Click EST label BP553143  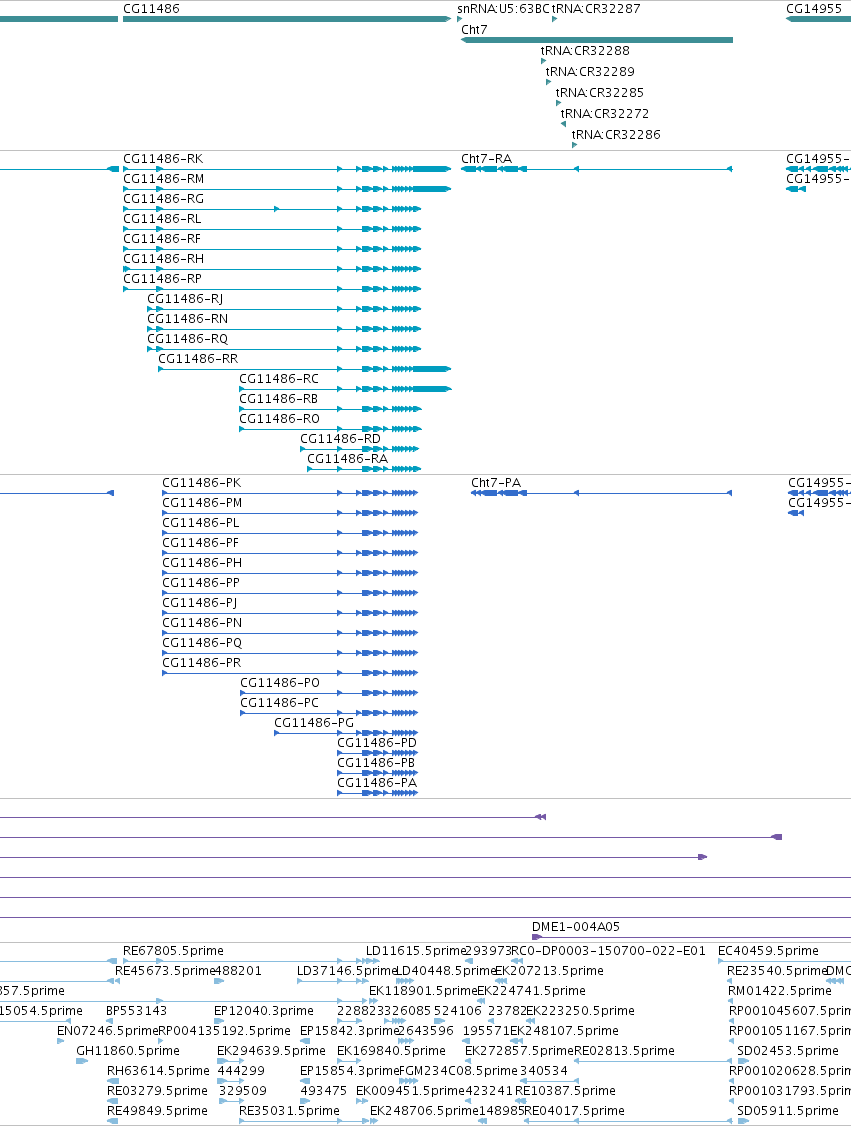[x=136, y=1010]
